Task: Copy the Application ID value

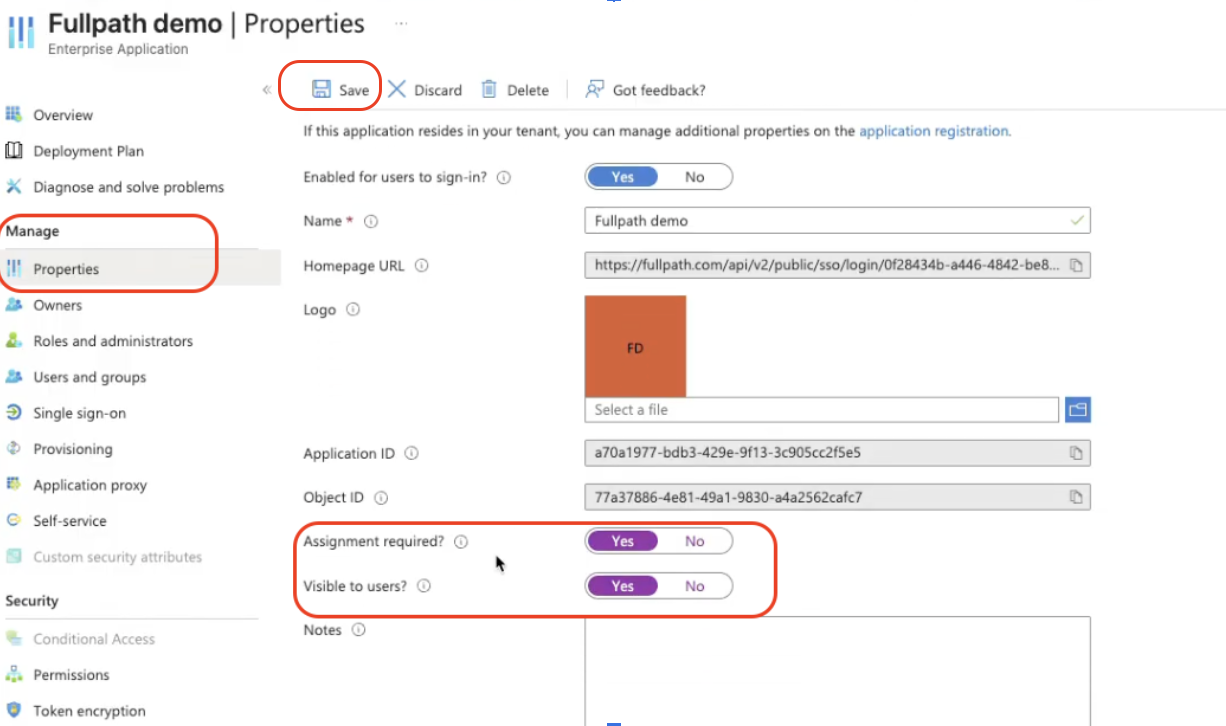Action: pyautogui.click(x=1076, y=453)
